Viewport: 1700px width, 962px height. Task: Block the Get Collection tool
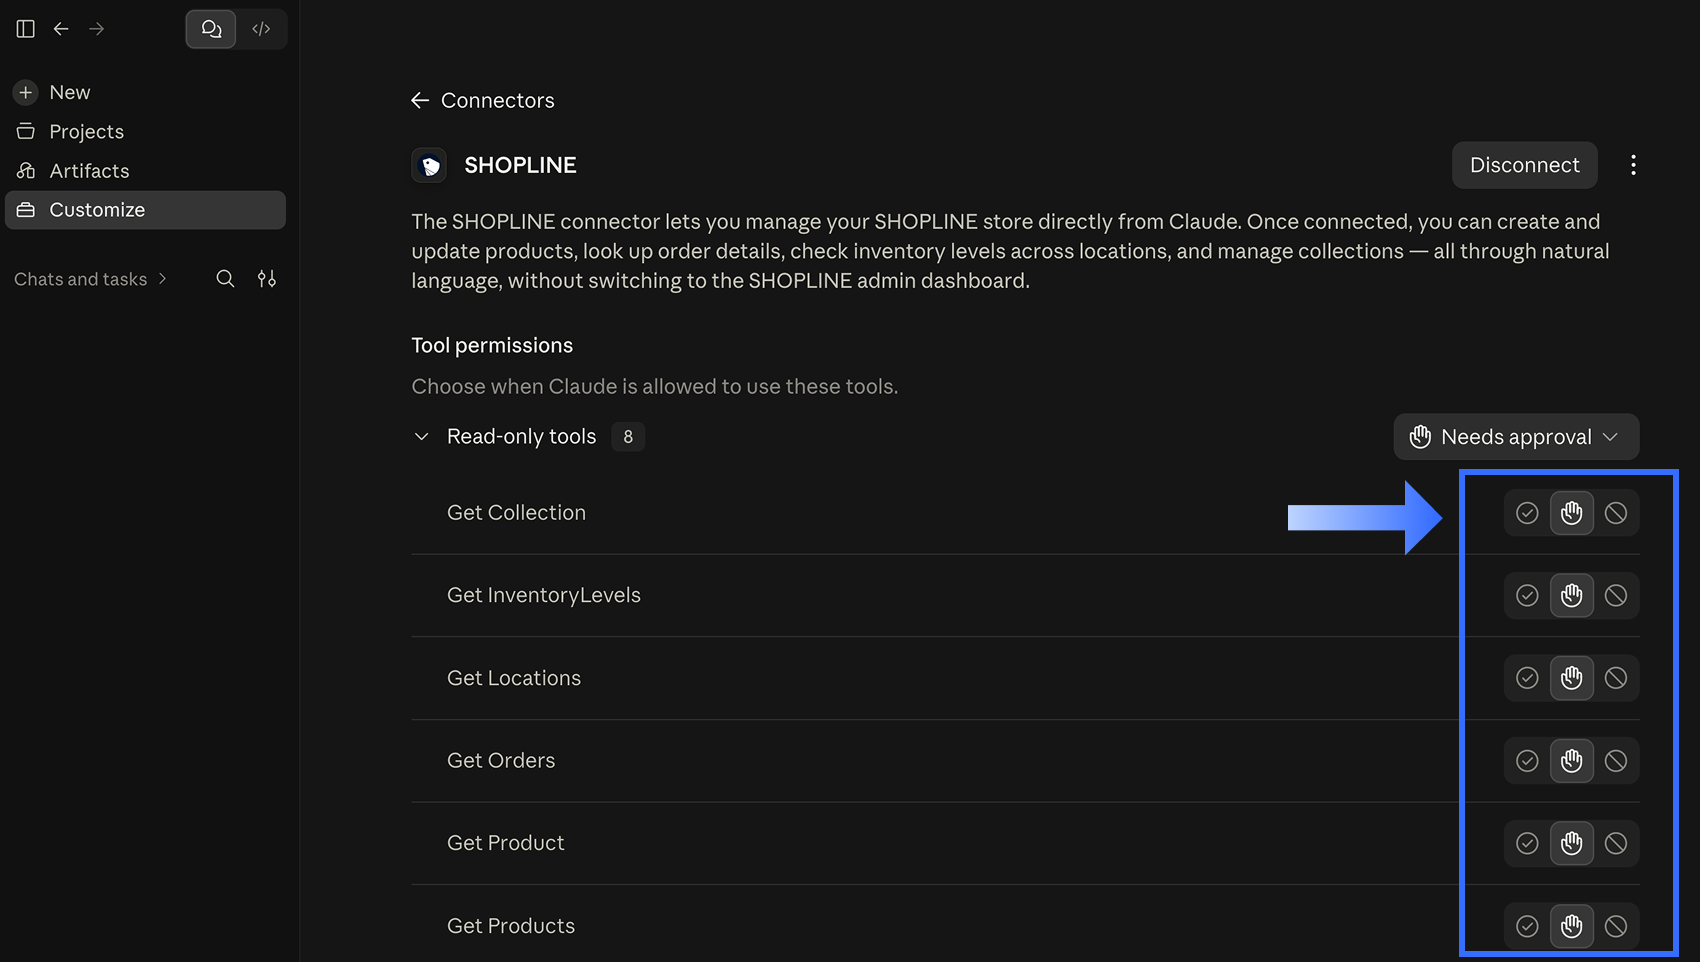(1616, 513)
